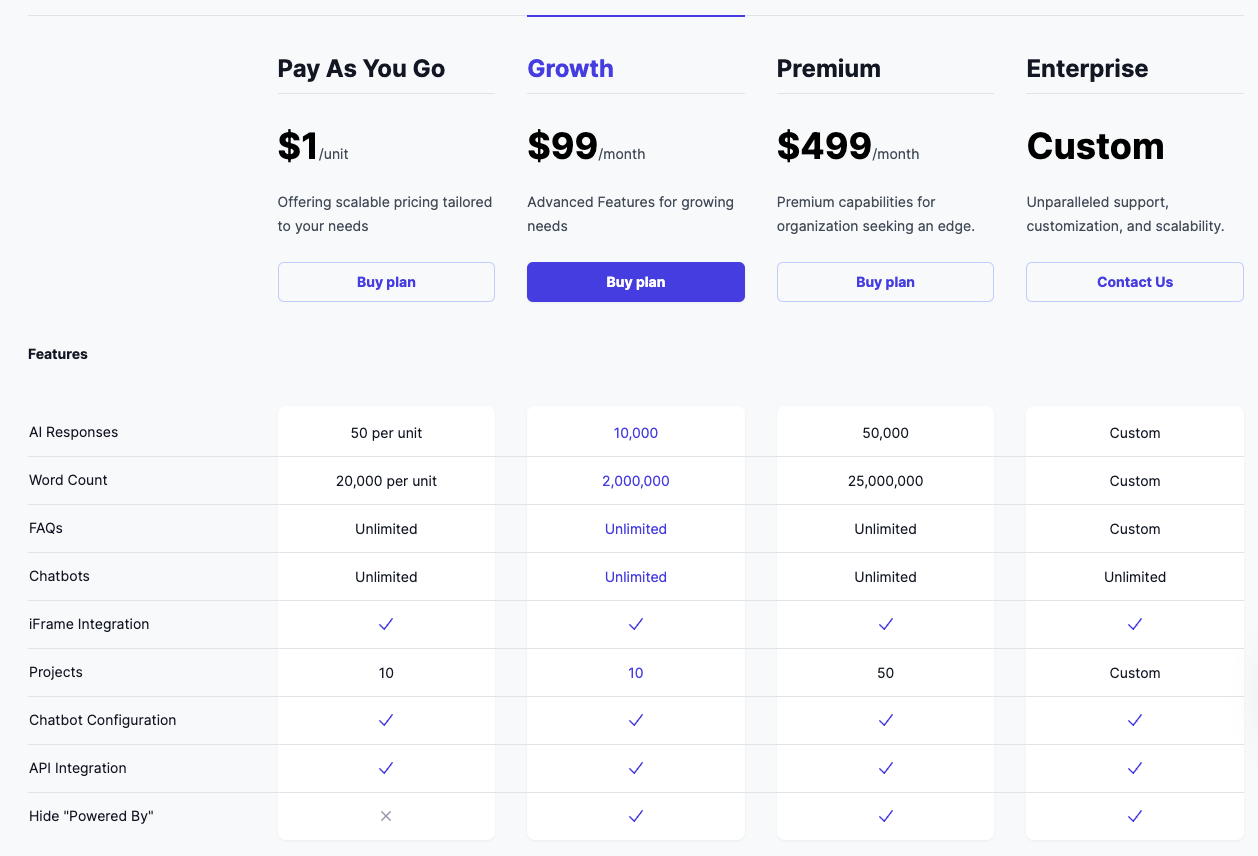Screen dimensions: 1258x856
Task: Select the Premium plan heading
Action: point(829,69)
